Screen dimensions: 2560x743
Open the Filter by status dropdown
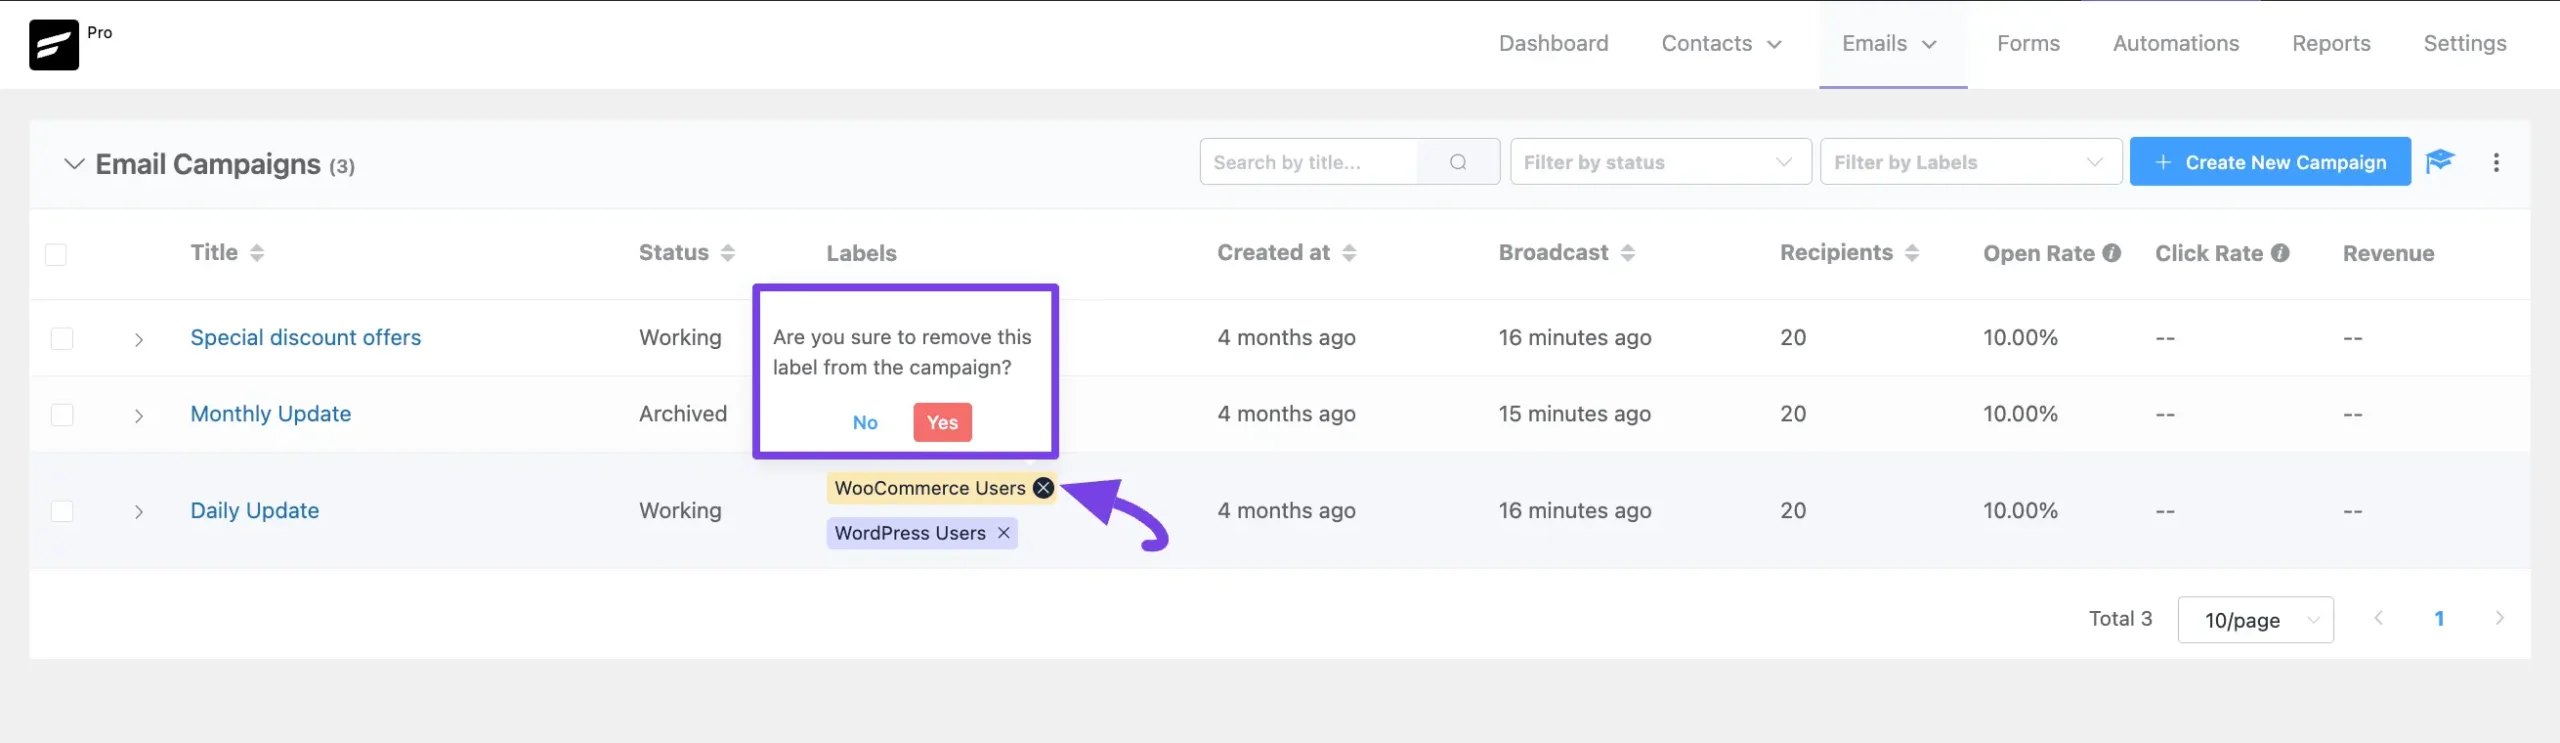[x=1660, y=162]
